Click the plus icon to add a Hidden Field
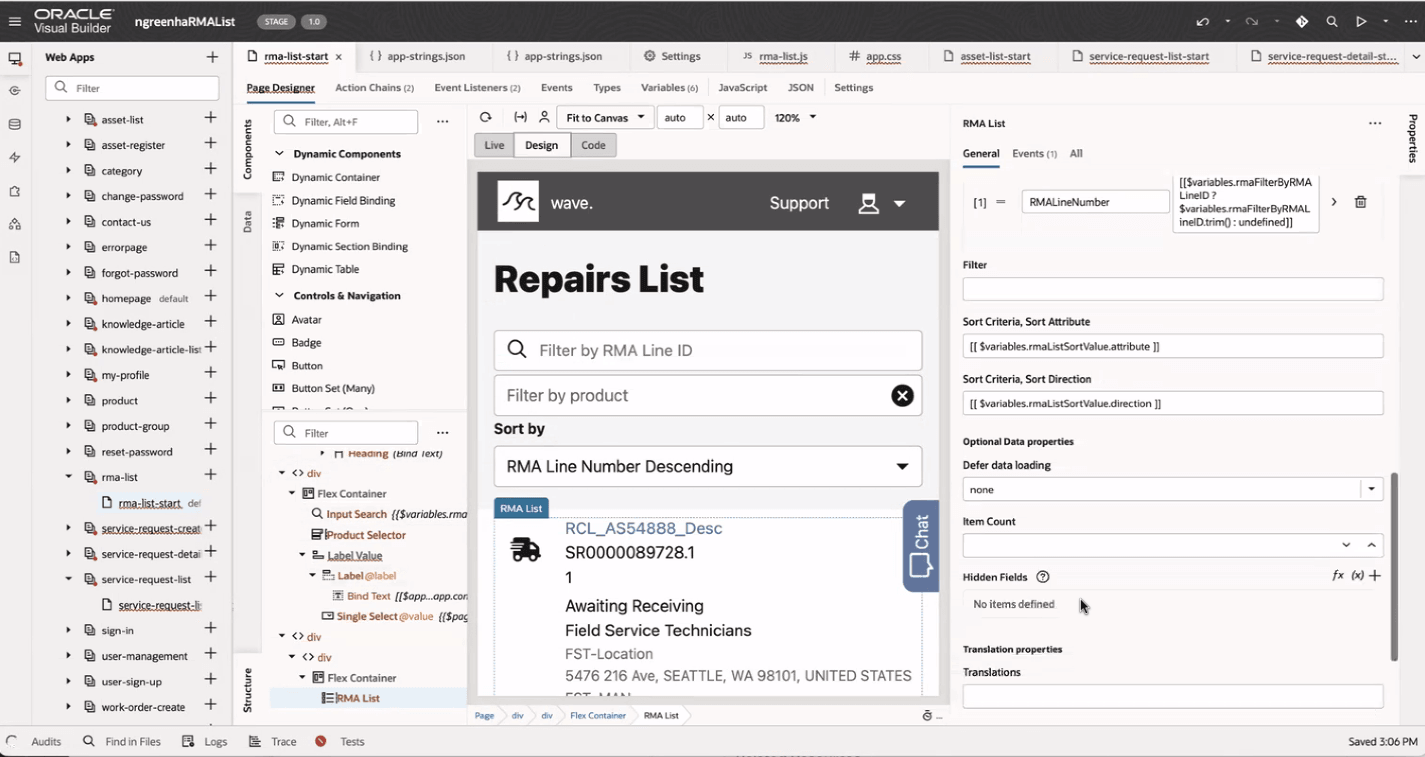This screenshot has height=757, width=1425. click(1374, 576)
